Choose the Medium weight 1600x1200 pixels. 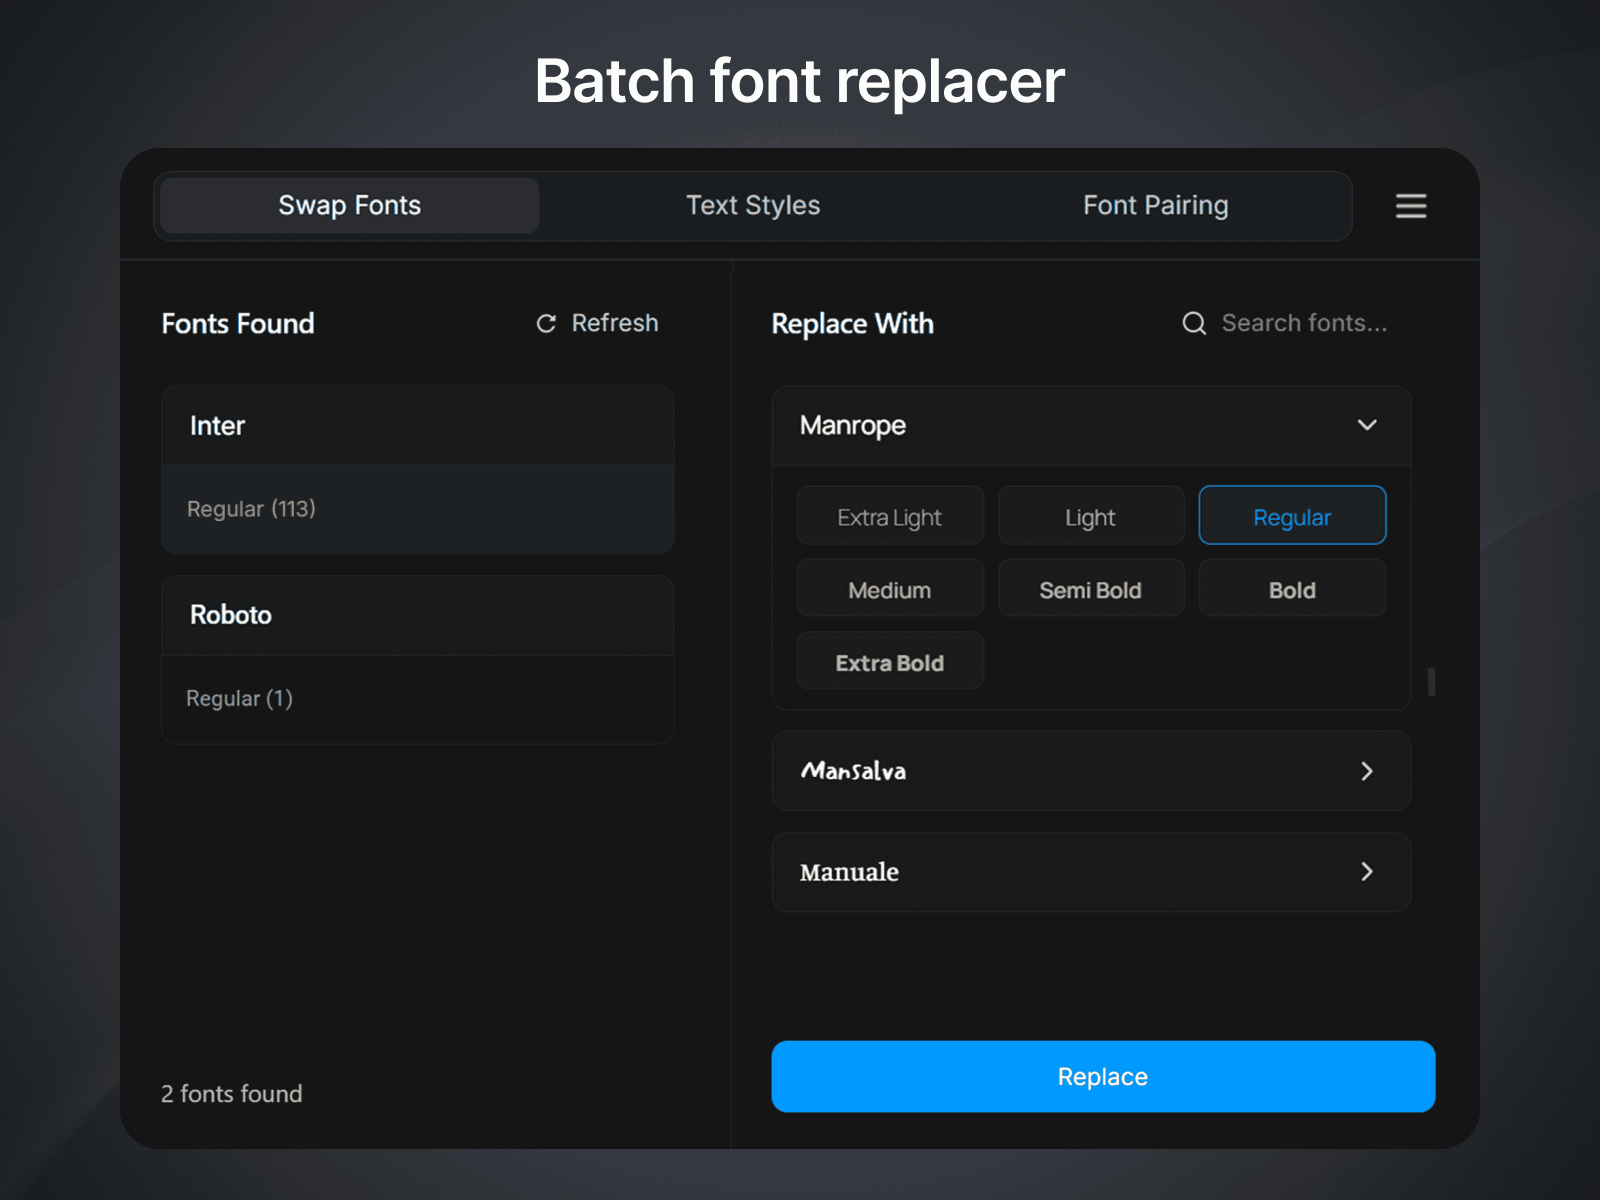(890, 590)
